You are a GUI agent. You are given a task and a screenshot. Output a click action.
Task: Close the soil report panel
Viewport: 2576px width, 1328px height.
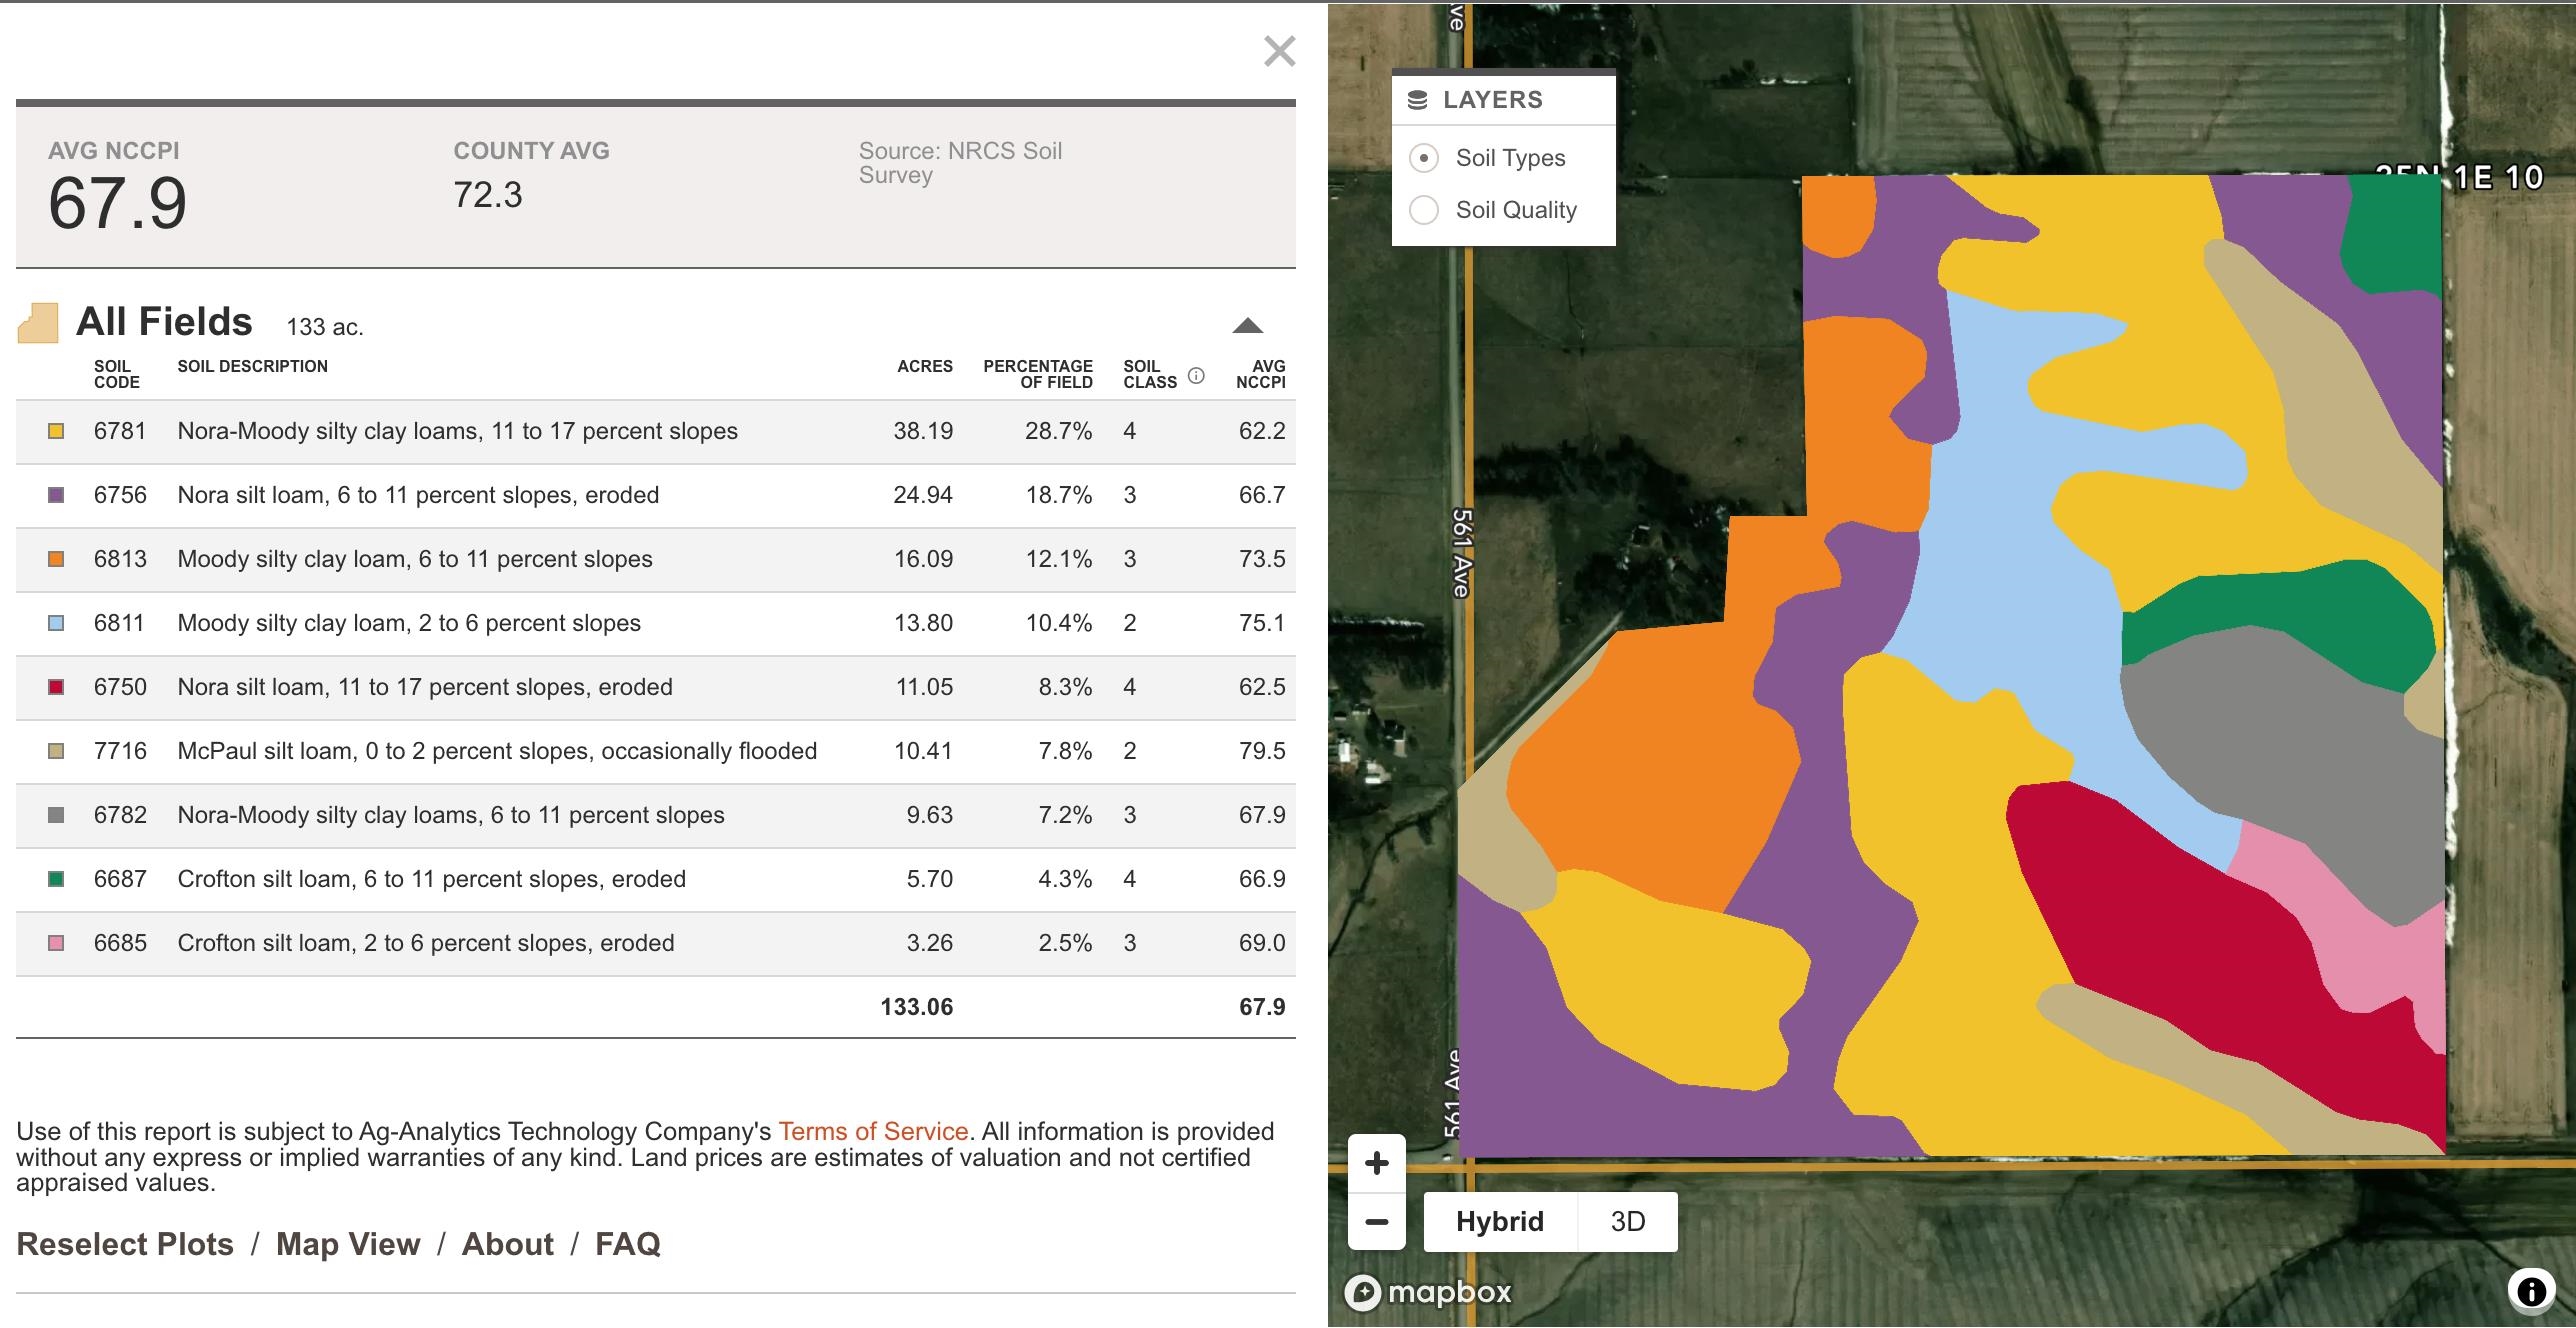coord(1279,51)
